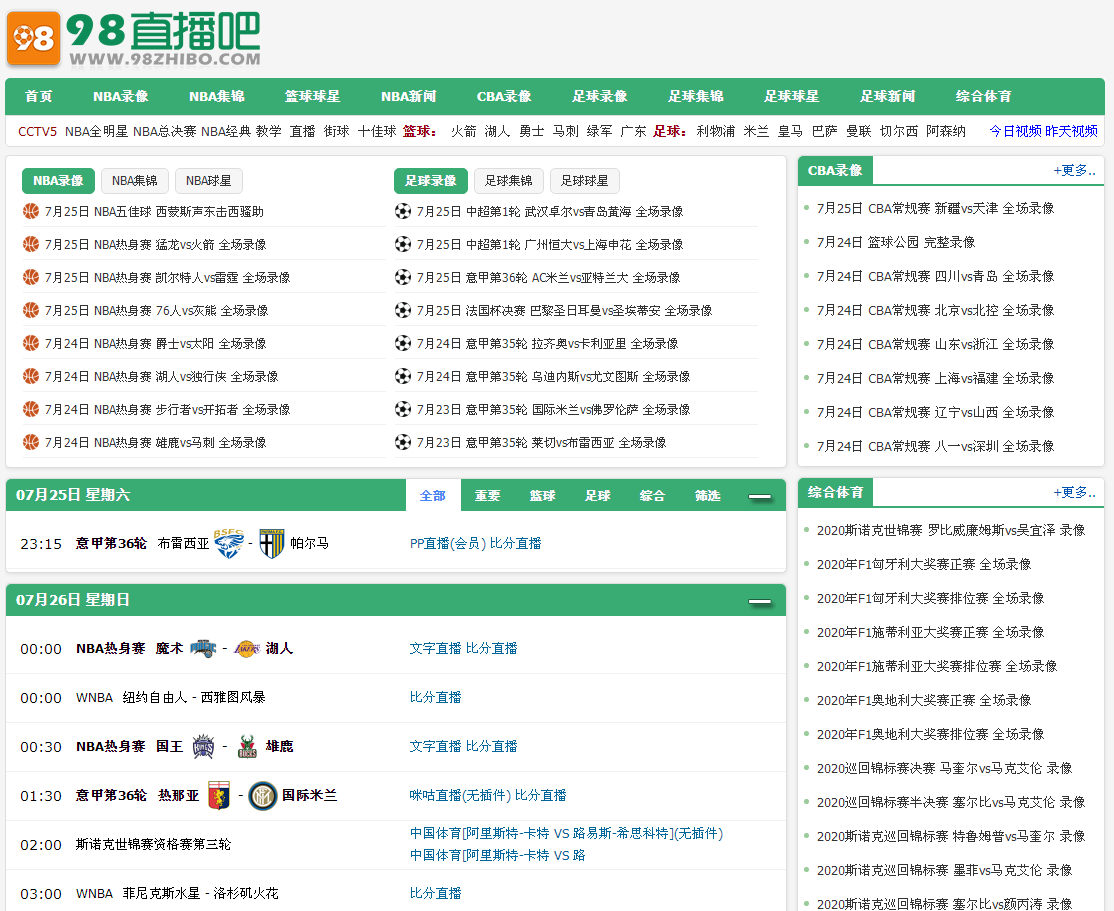This screenshot has height=911, width=1114.
Task: Open 比分直播 for 菲尼克斯水星 - 洛杉矶火花
Action: pos(436,893)
